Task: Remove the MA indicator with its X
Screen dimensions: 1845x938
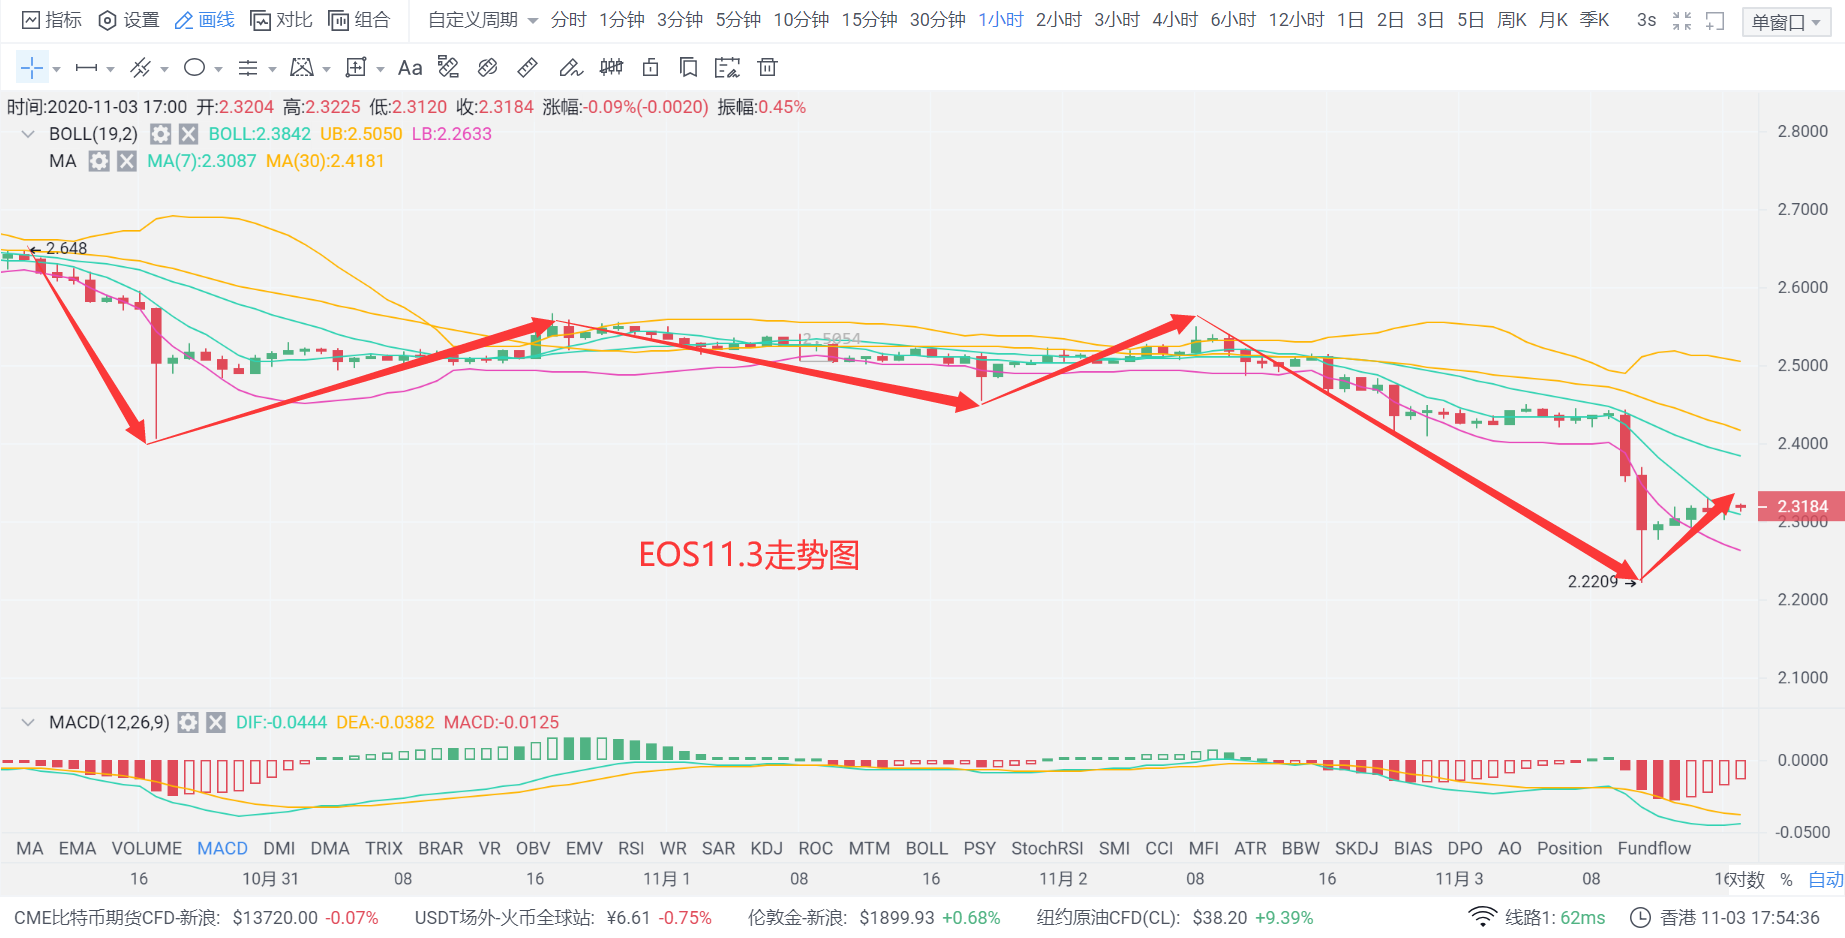Action: [126, 161]
